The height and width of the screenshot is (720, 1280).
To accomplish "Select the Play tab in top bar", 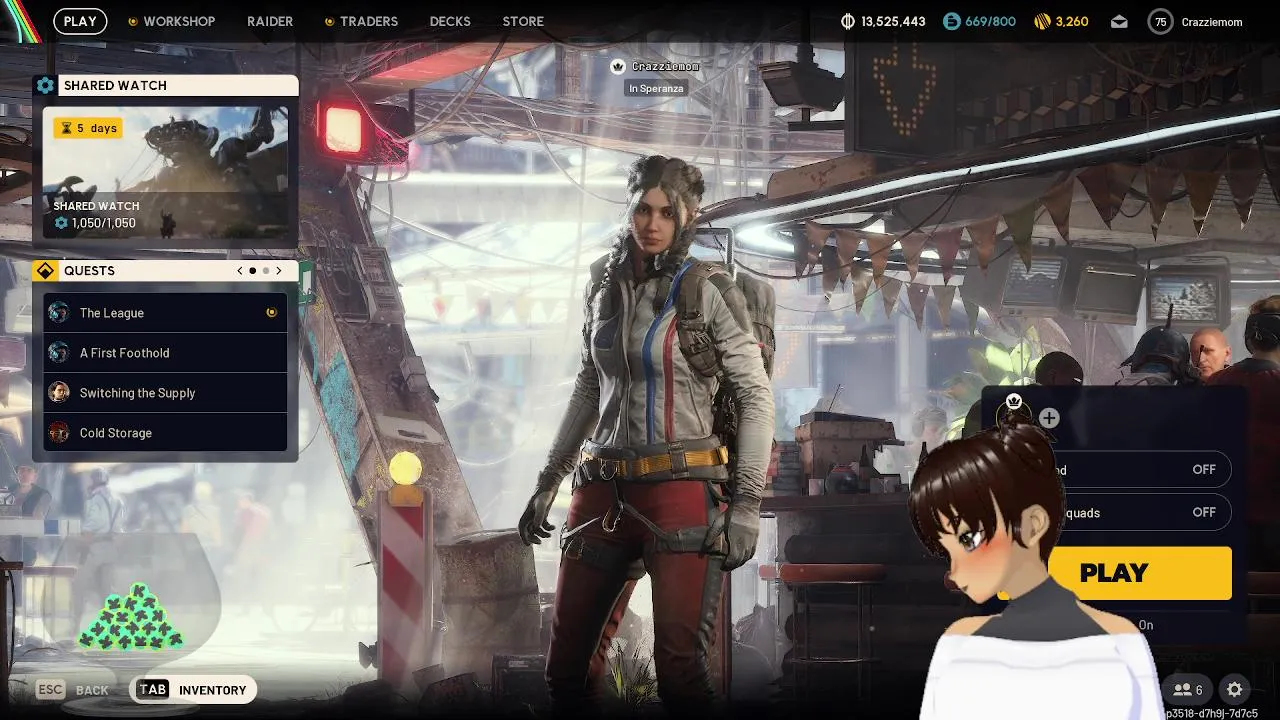I will [80, 21].
